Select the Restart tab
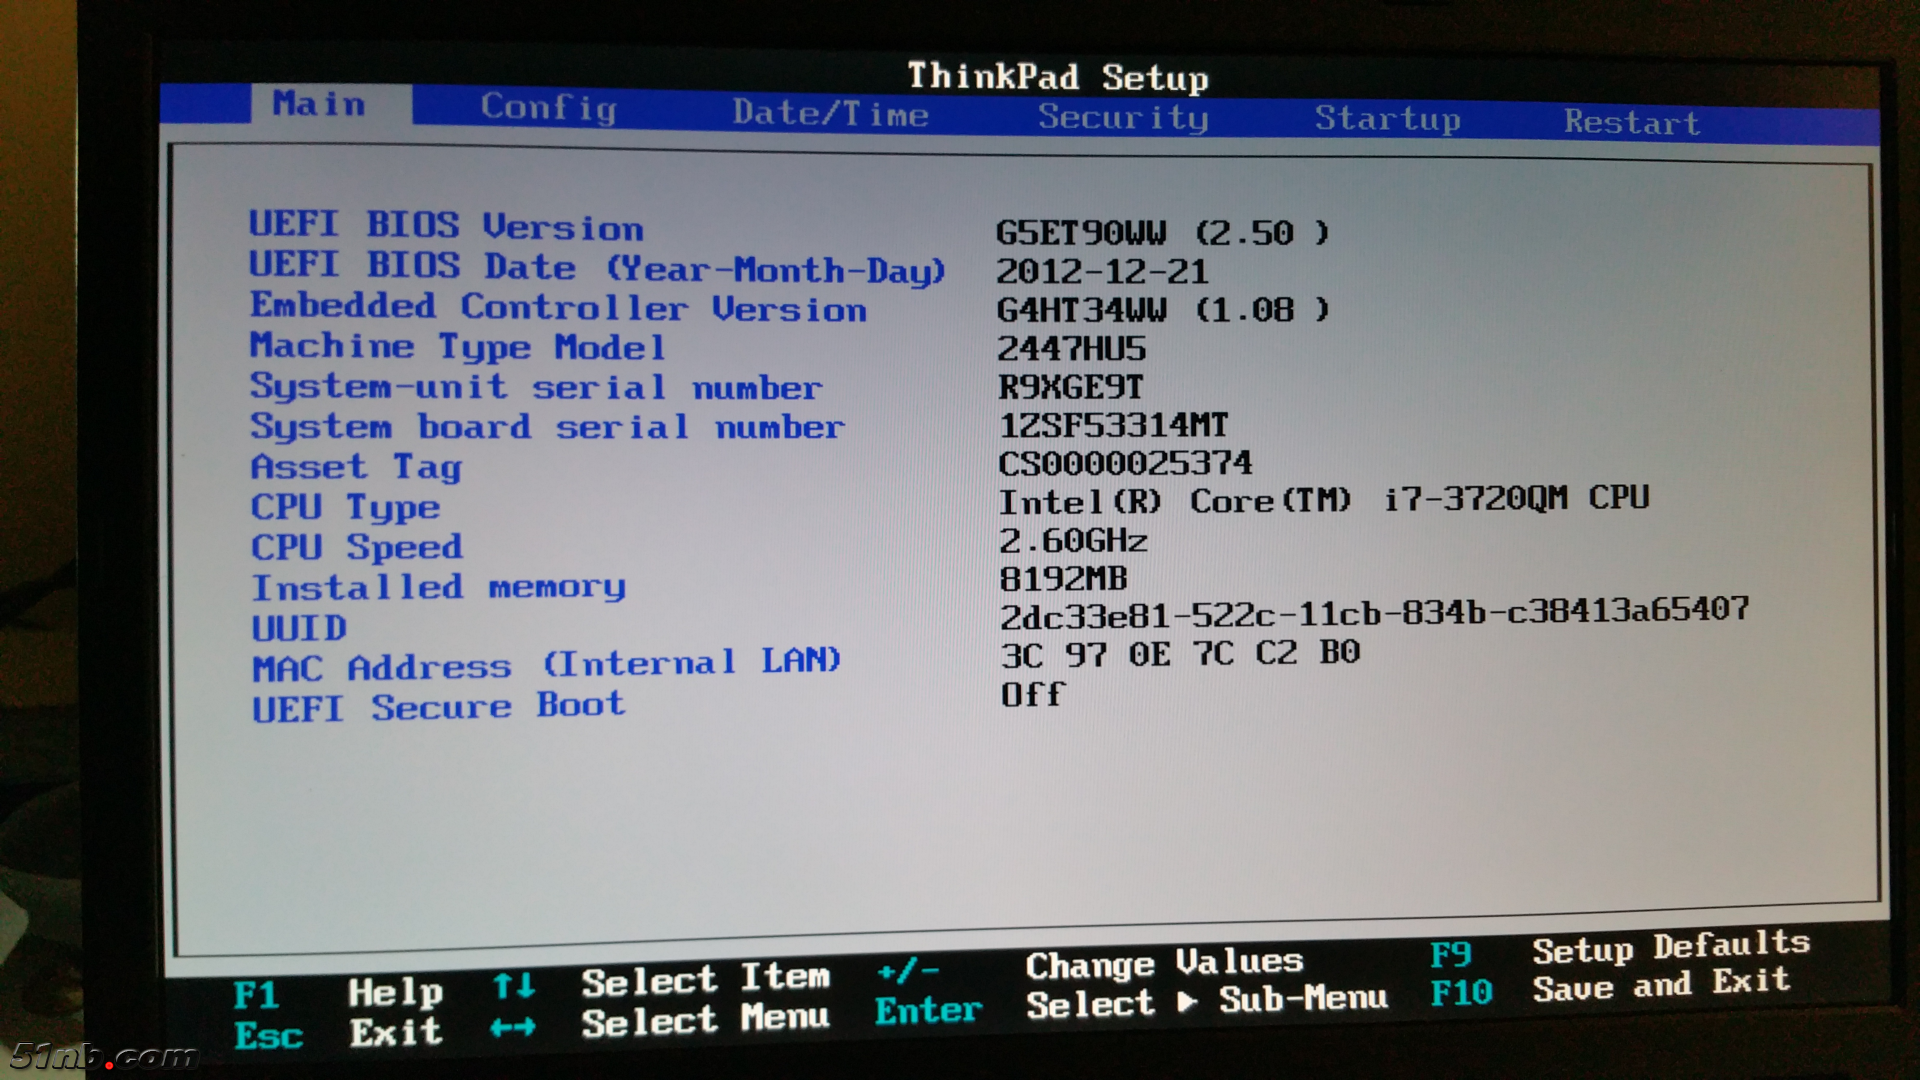Screen dimensions: 1920x1080 click(1631, 122)
